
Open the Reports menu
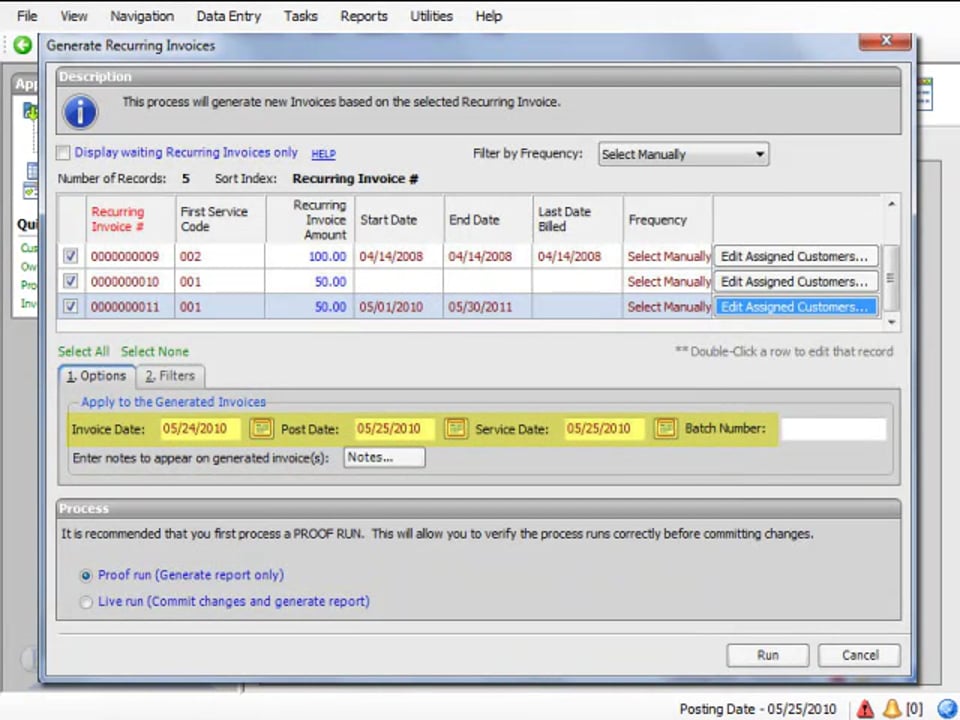click(x=364, y=16)
